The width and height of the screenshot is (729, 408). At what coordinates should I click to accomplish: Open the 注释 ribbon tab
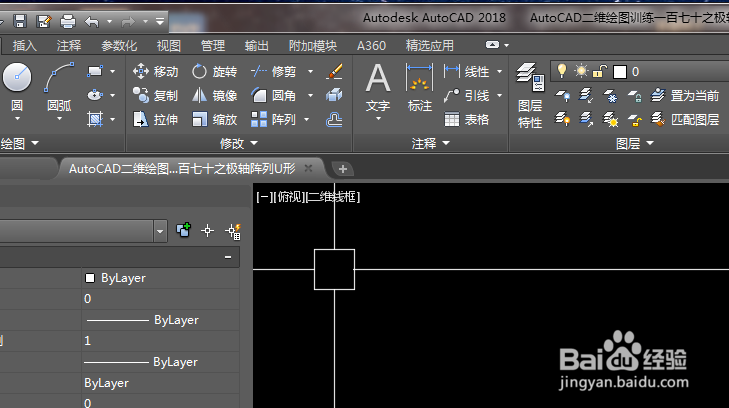click(x=69, y=46)
